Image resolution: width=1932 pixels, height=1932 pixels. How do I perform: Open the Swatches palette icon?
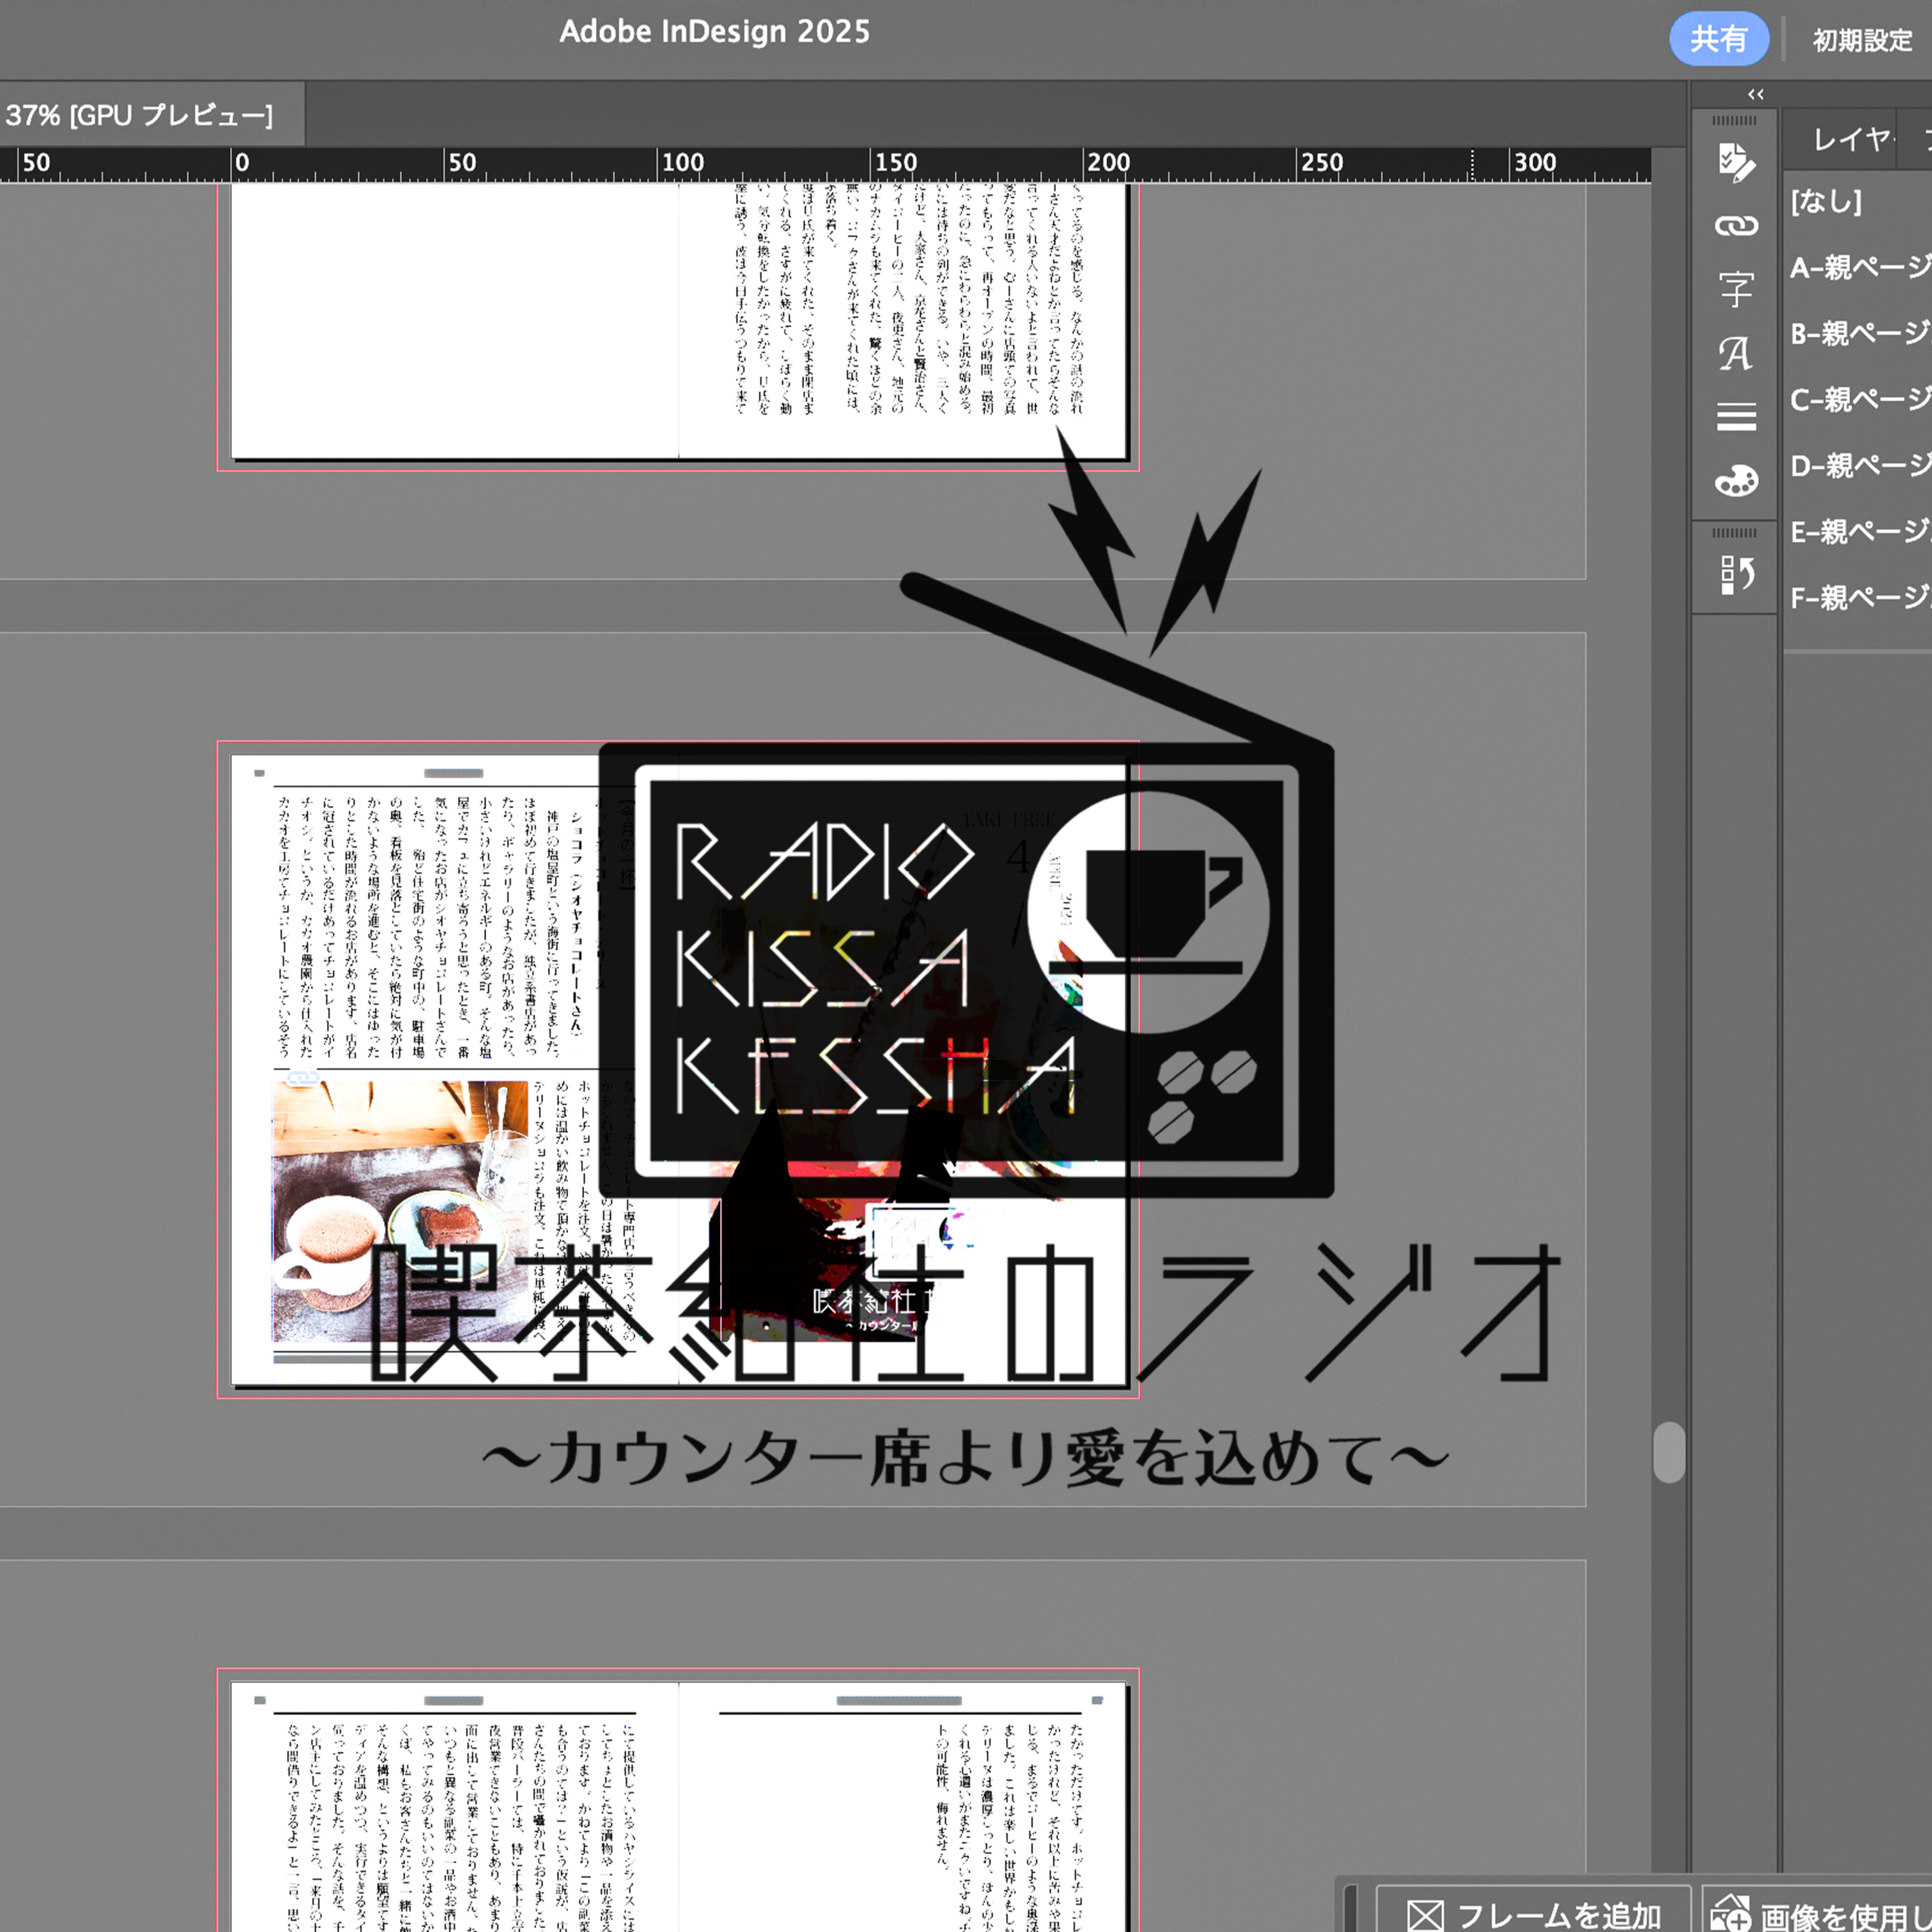tap(1736, 480)
